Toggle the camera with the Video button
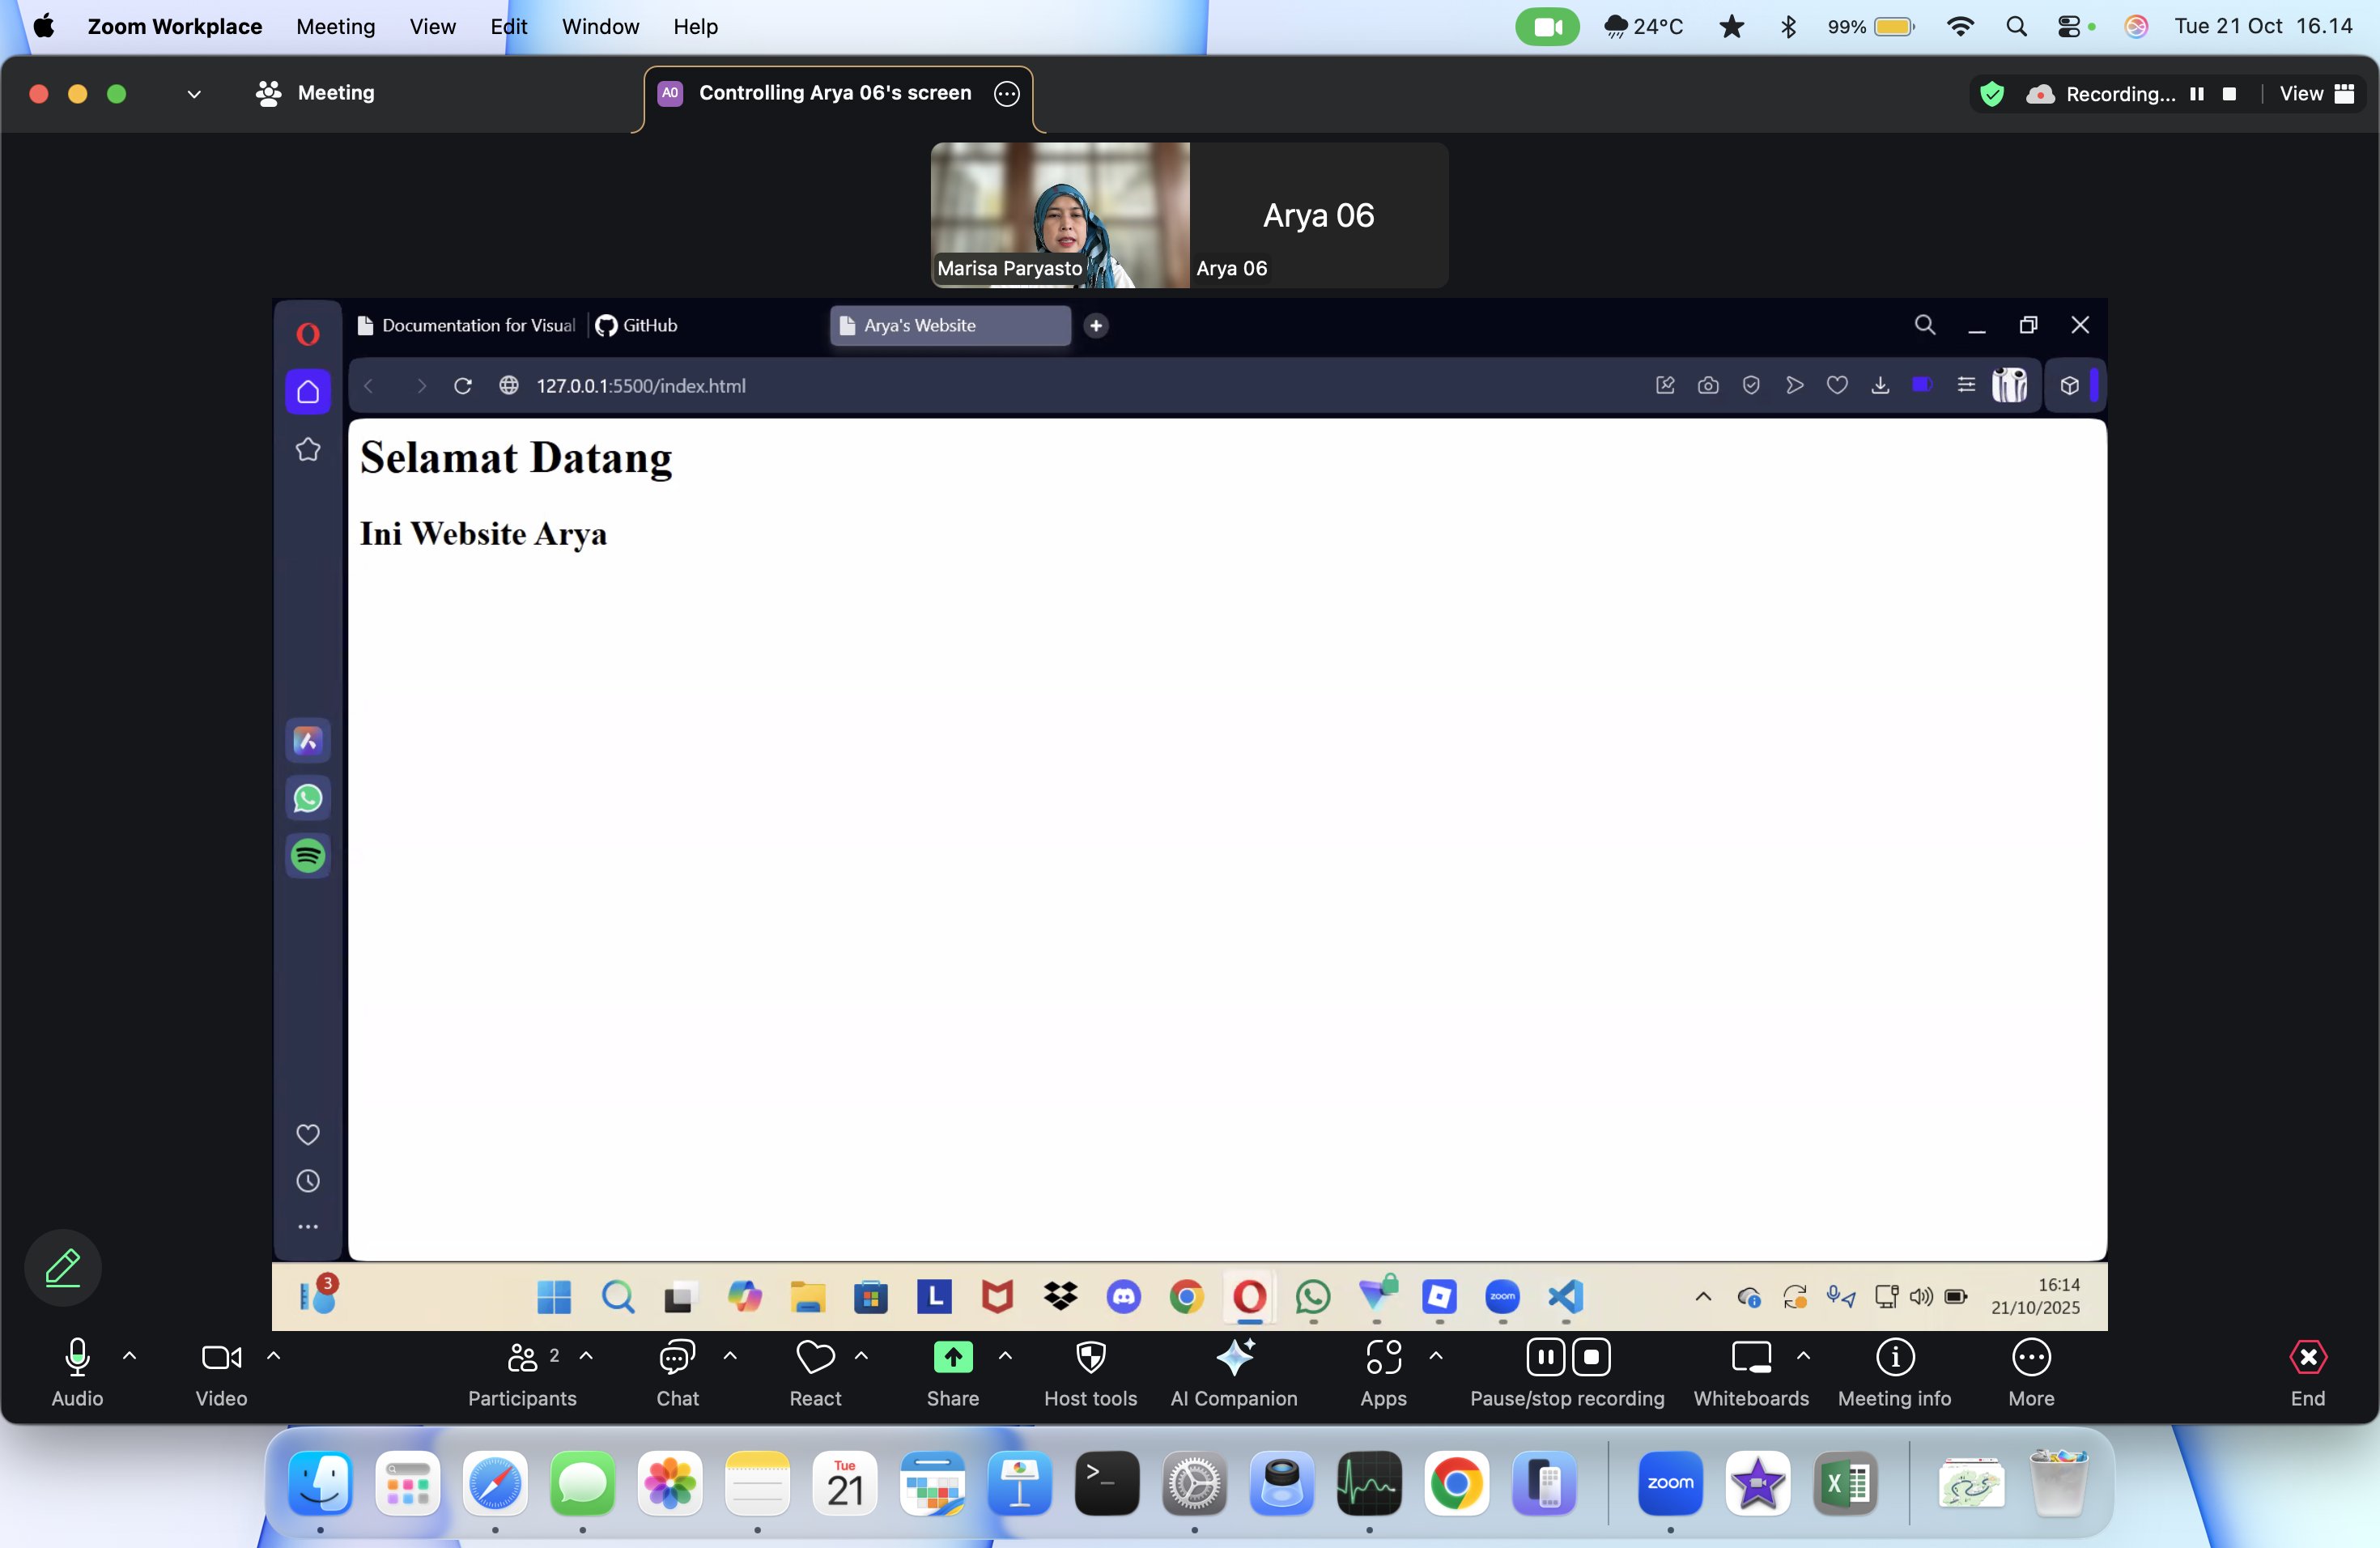Screen dimensions: 2380x1548 pyautogui.click(x=221, y=1357)
